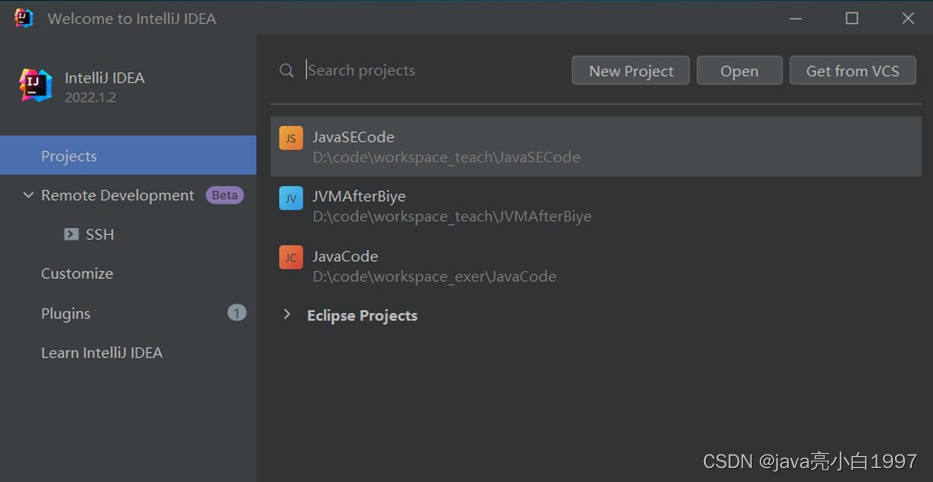Click the New Project button

[x=631, y=71]
